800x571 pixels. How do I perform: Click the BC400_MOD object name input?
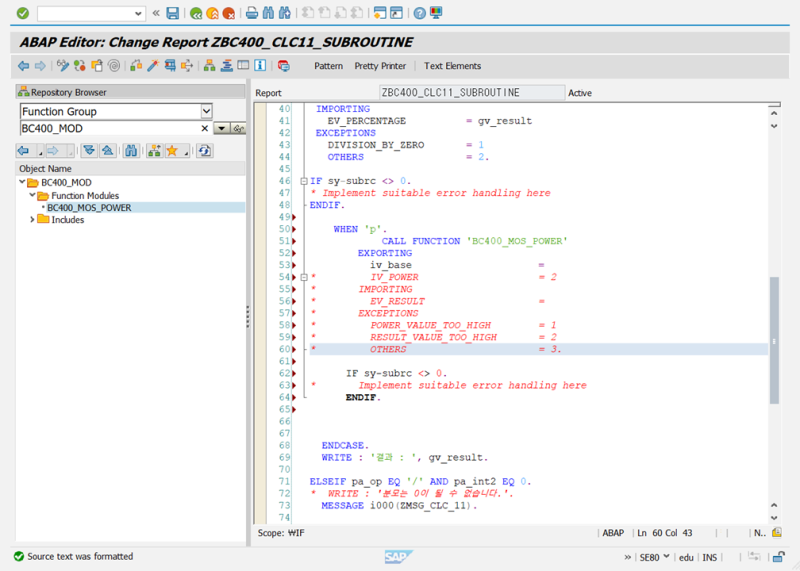pos(109,128)
